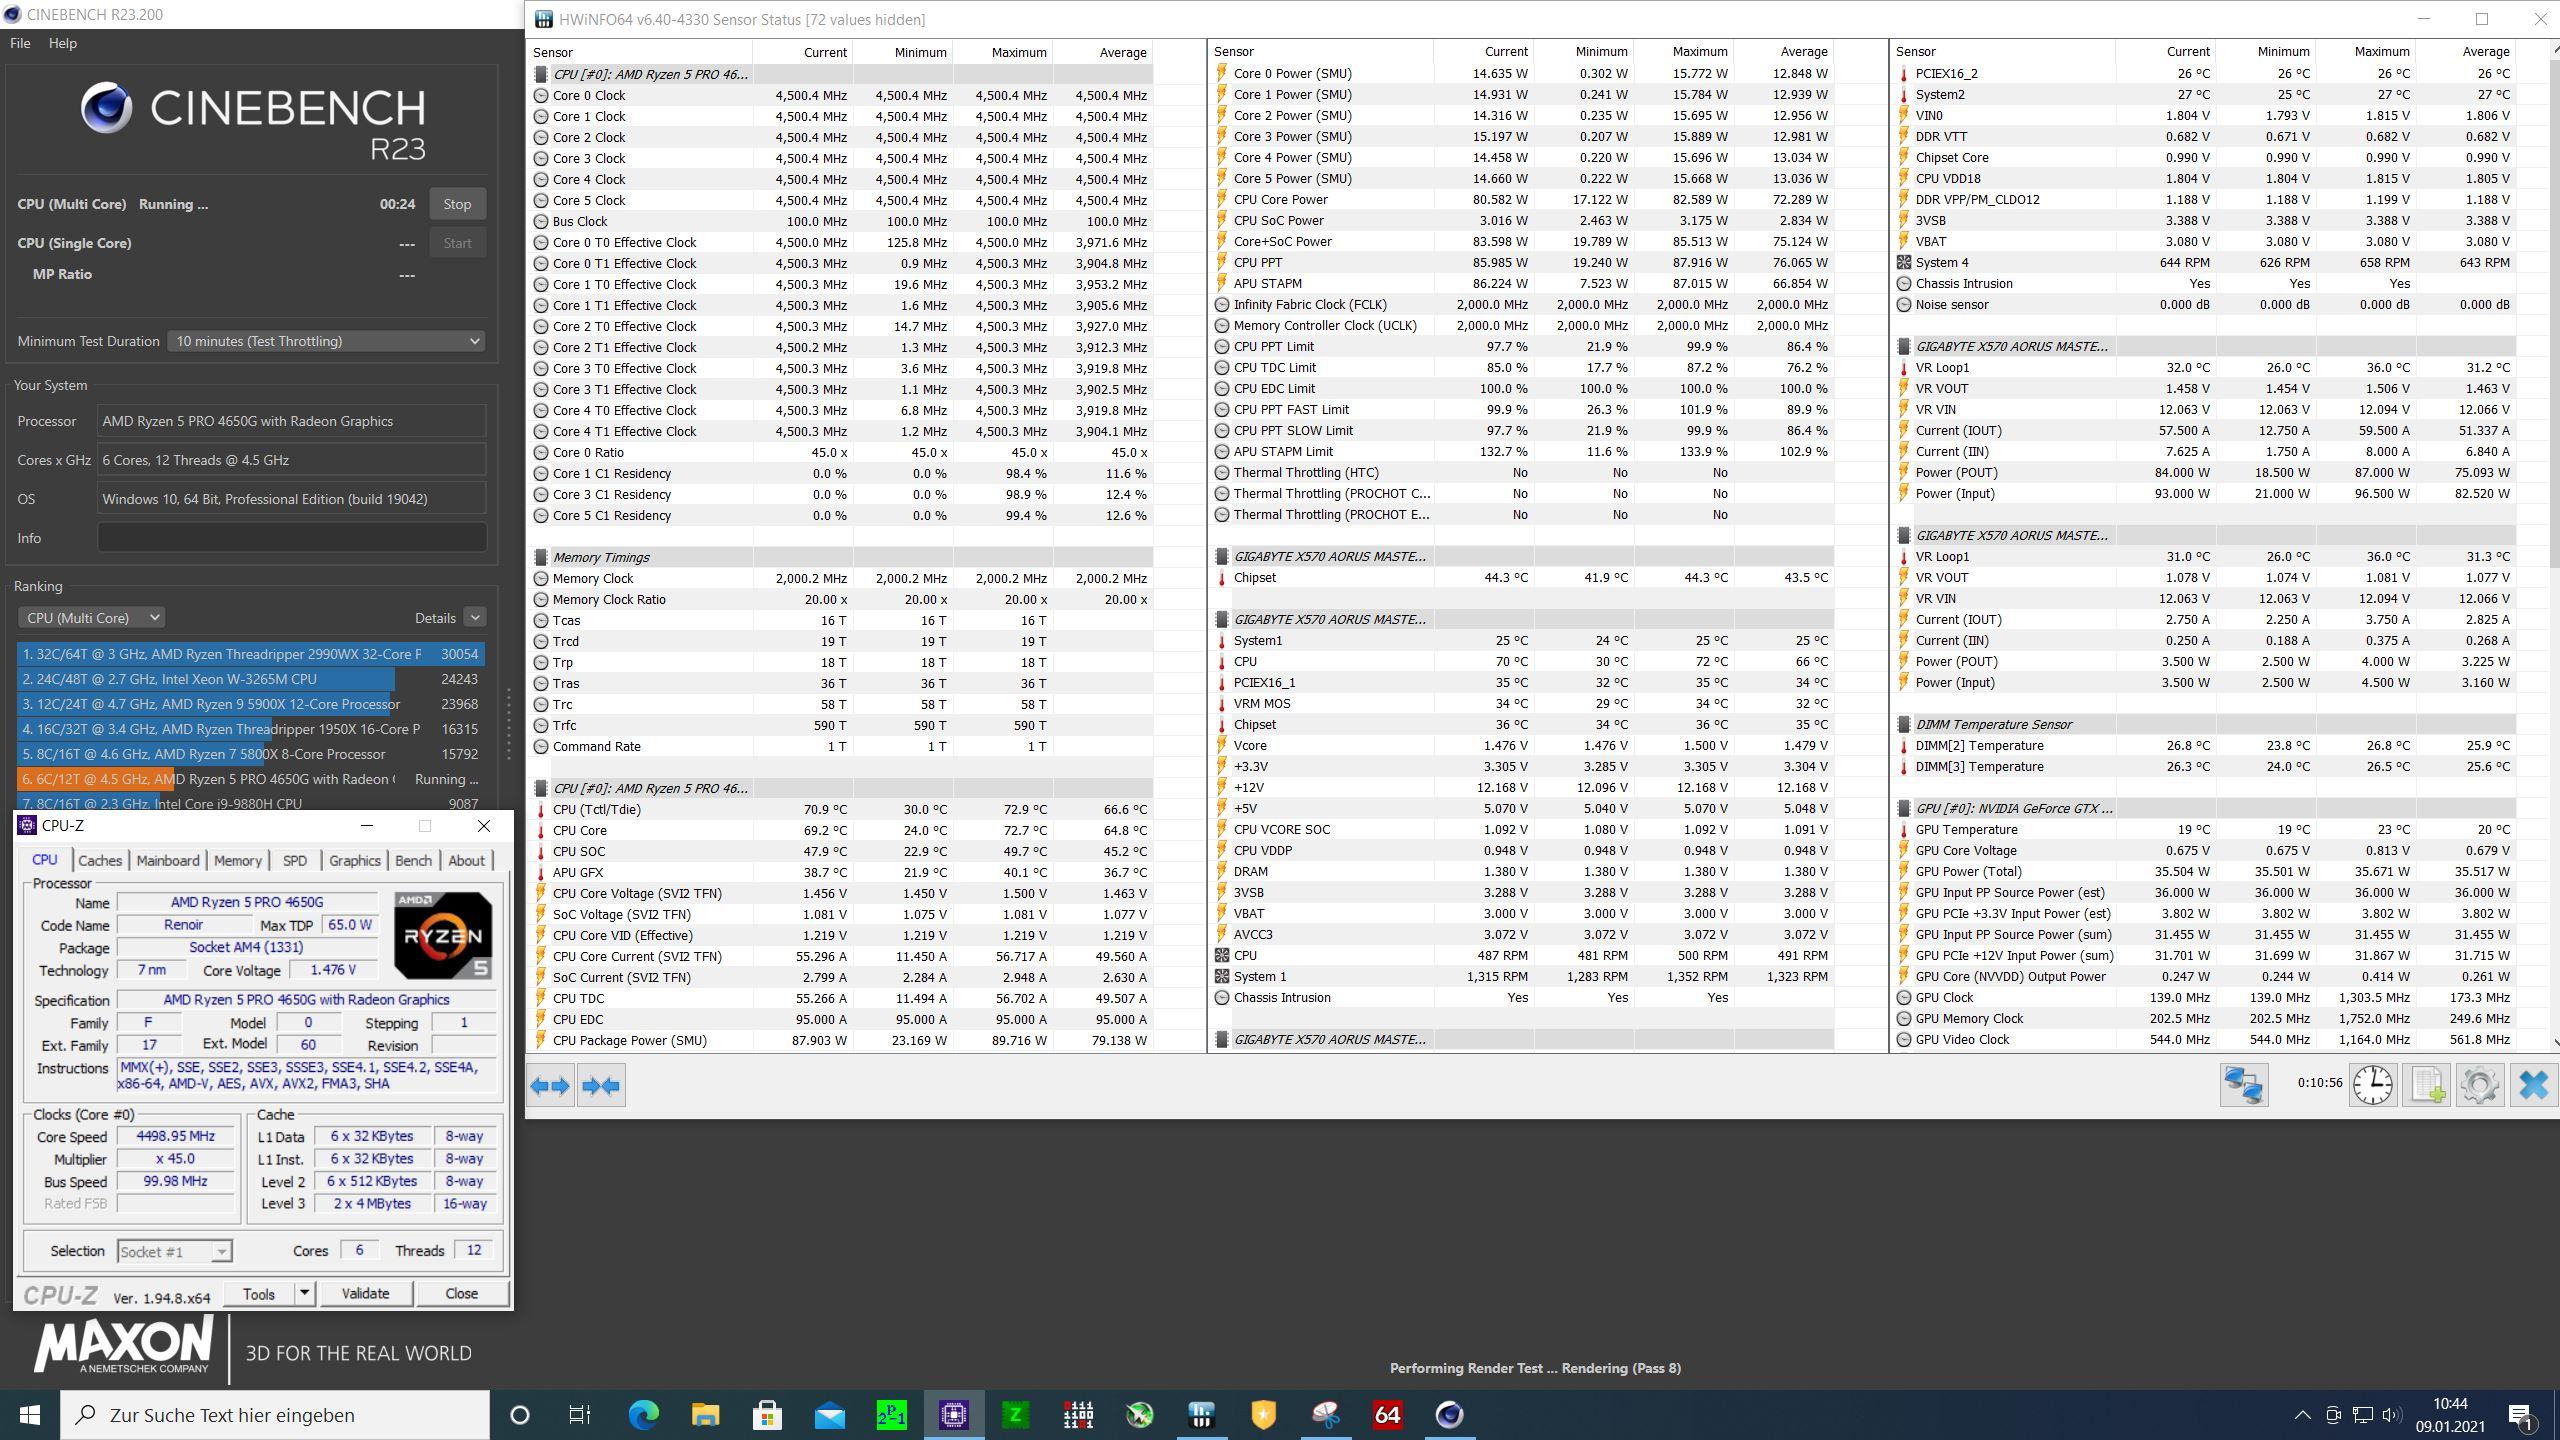Launch Microsoft Edge from taskbar

point(644,1415)
